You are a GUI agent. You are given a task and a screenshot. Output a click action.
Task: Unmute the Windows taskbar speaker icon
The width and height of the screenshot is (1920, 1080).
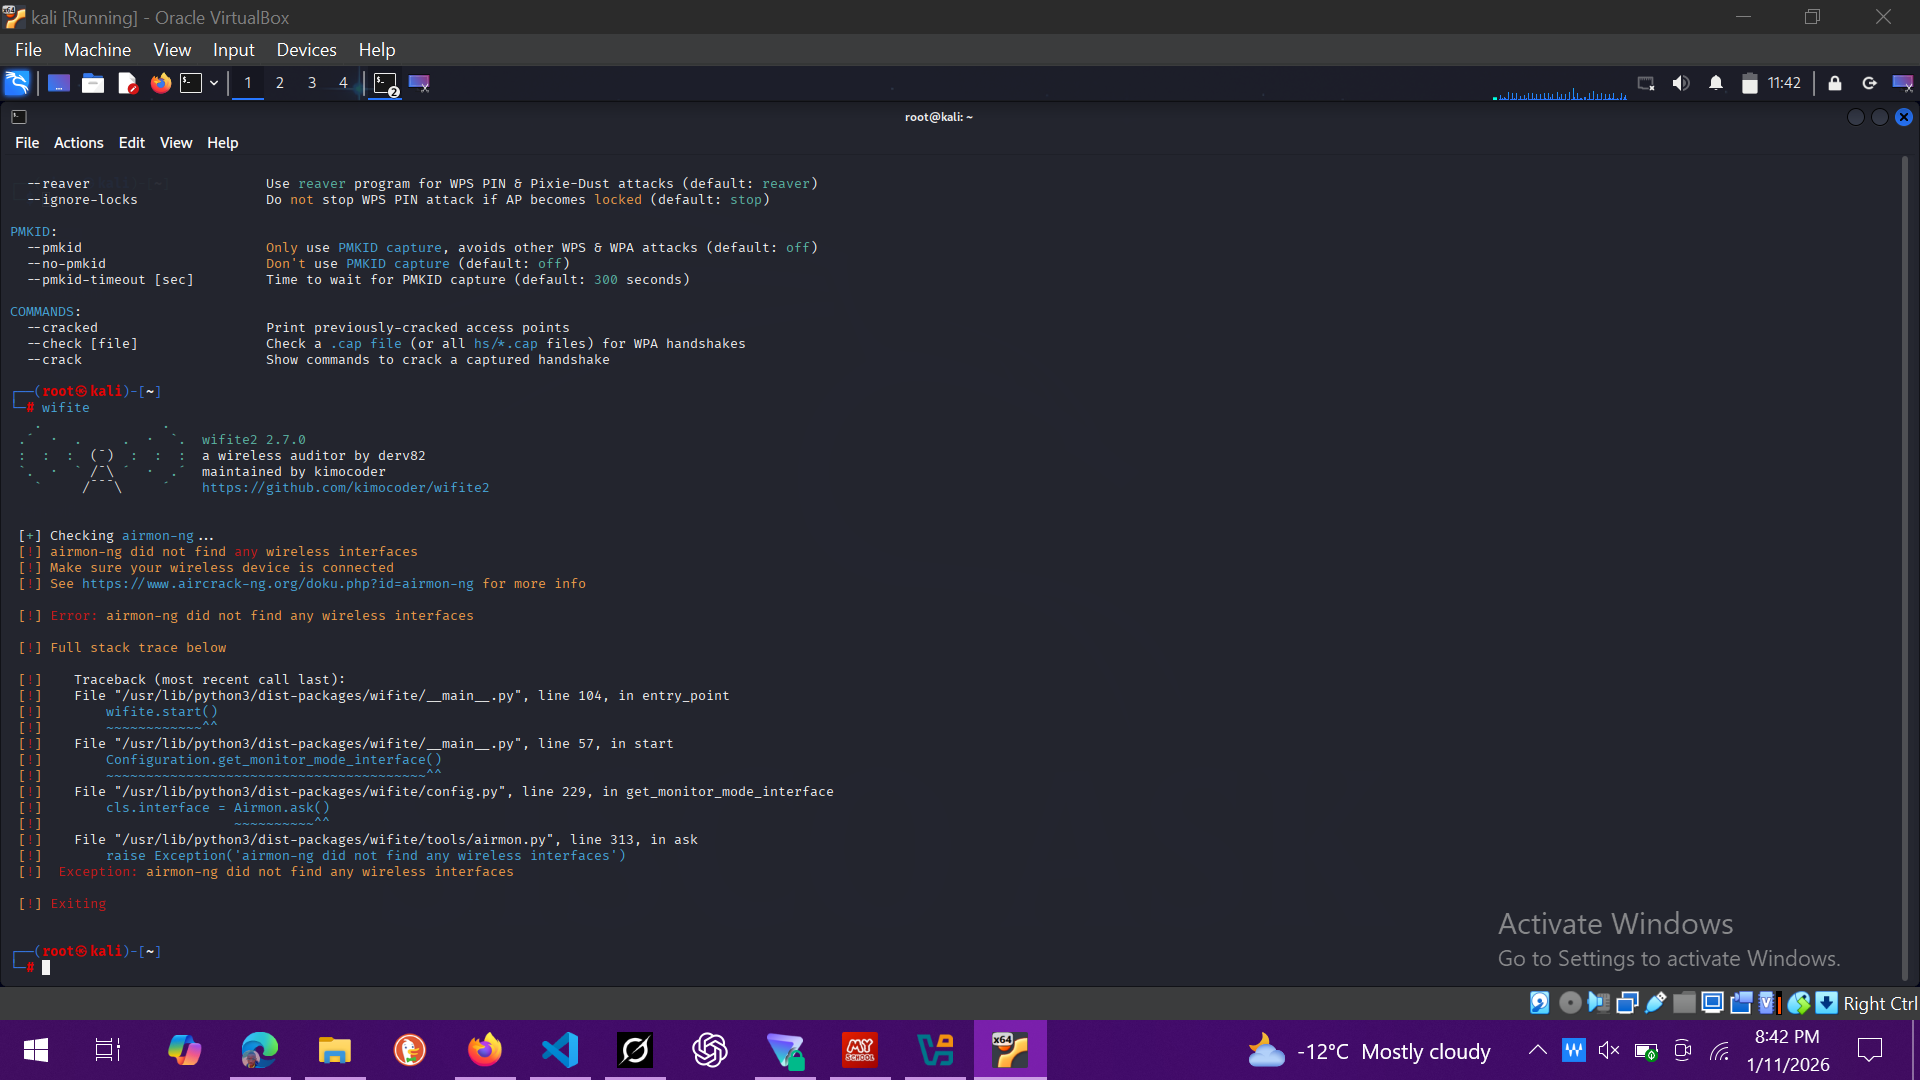pyautogui.click(x=1609, y=1050)
